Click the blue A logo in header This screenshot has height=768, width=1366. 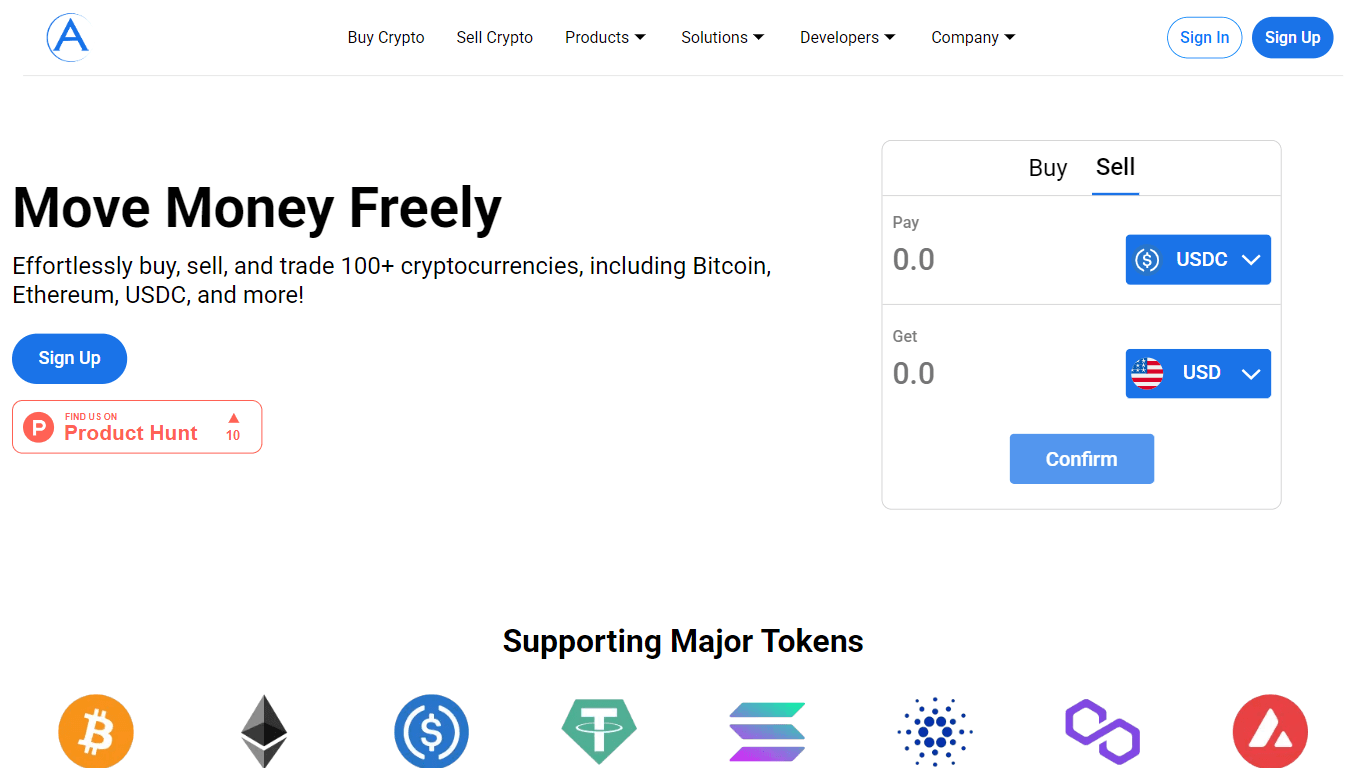[x=68, y=37]
